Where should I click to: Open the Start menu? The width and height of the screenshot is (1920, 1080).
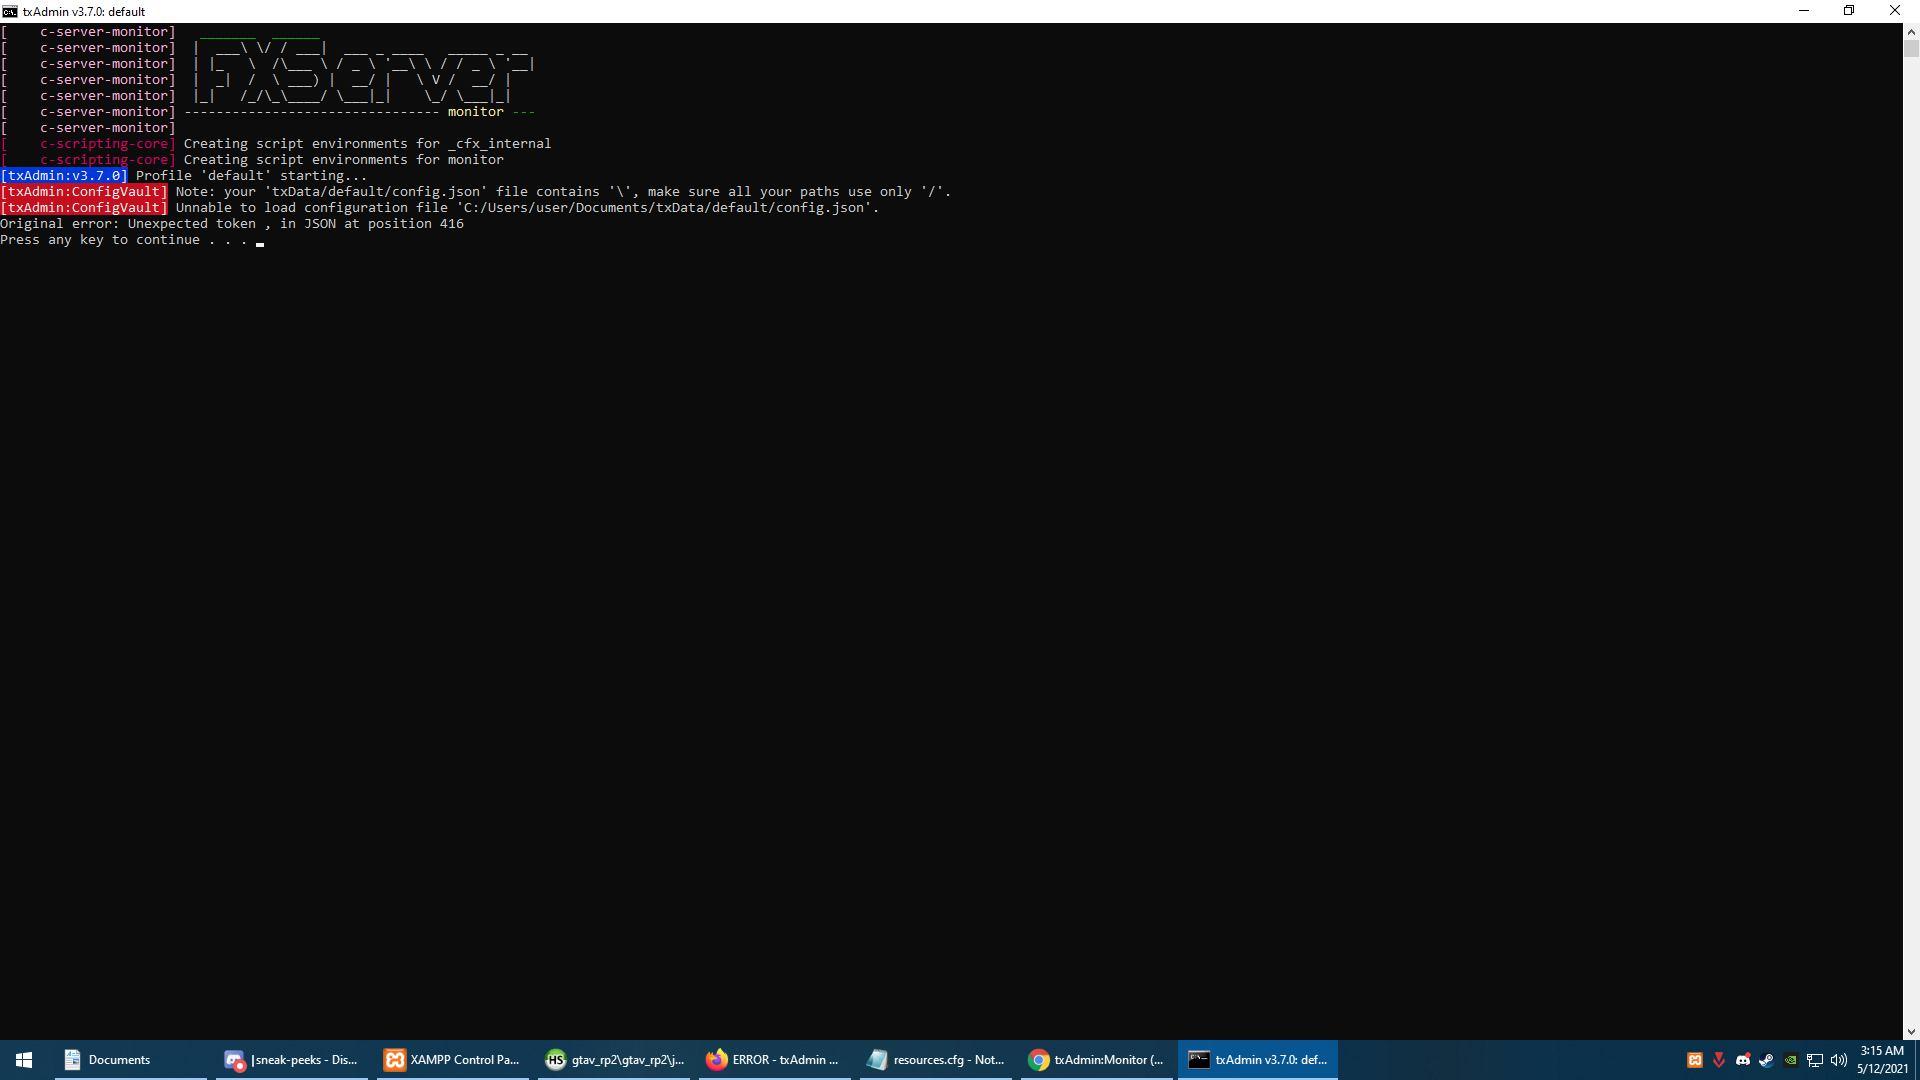(22, 1059)
